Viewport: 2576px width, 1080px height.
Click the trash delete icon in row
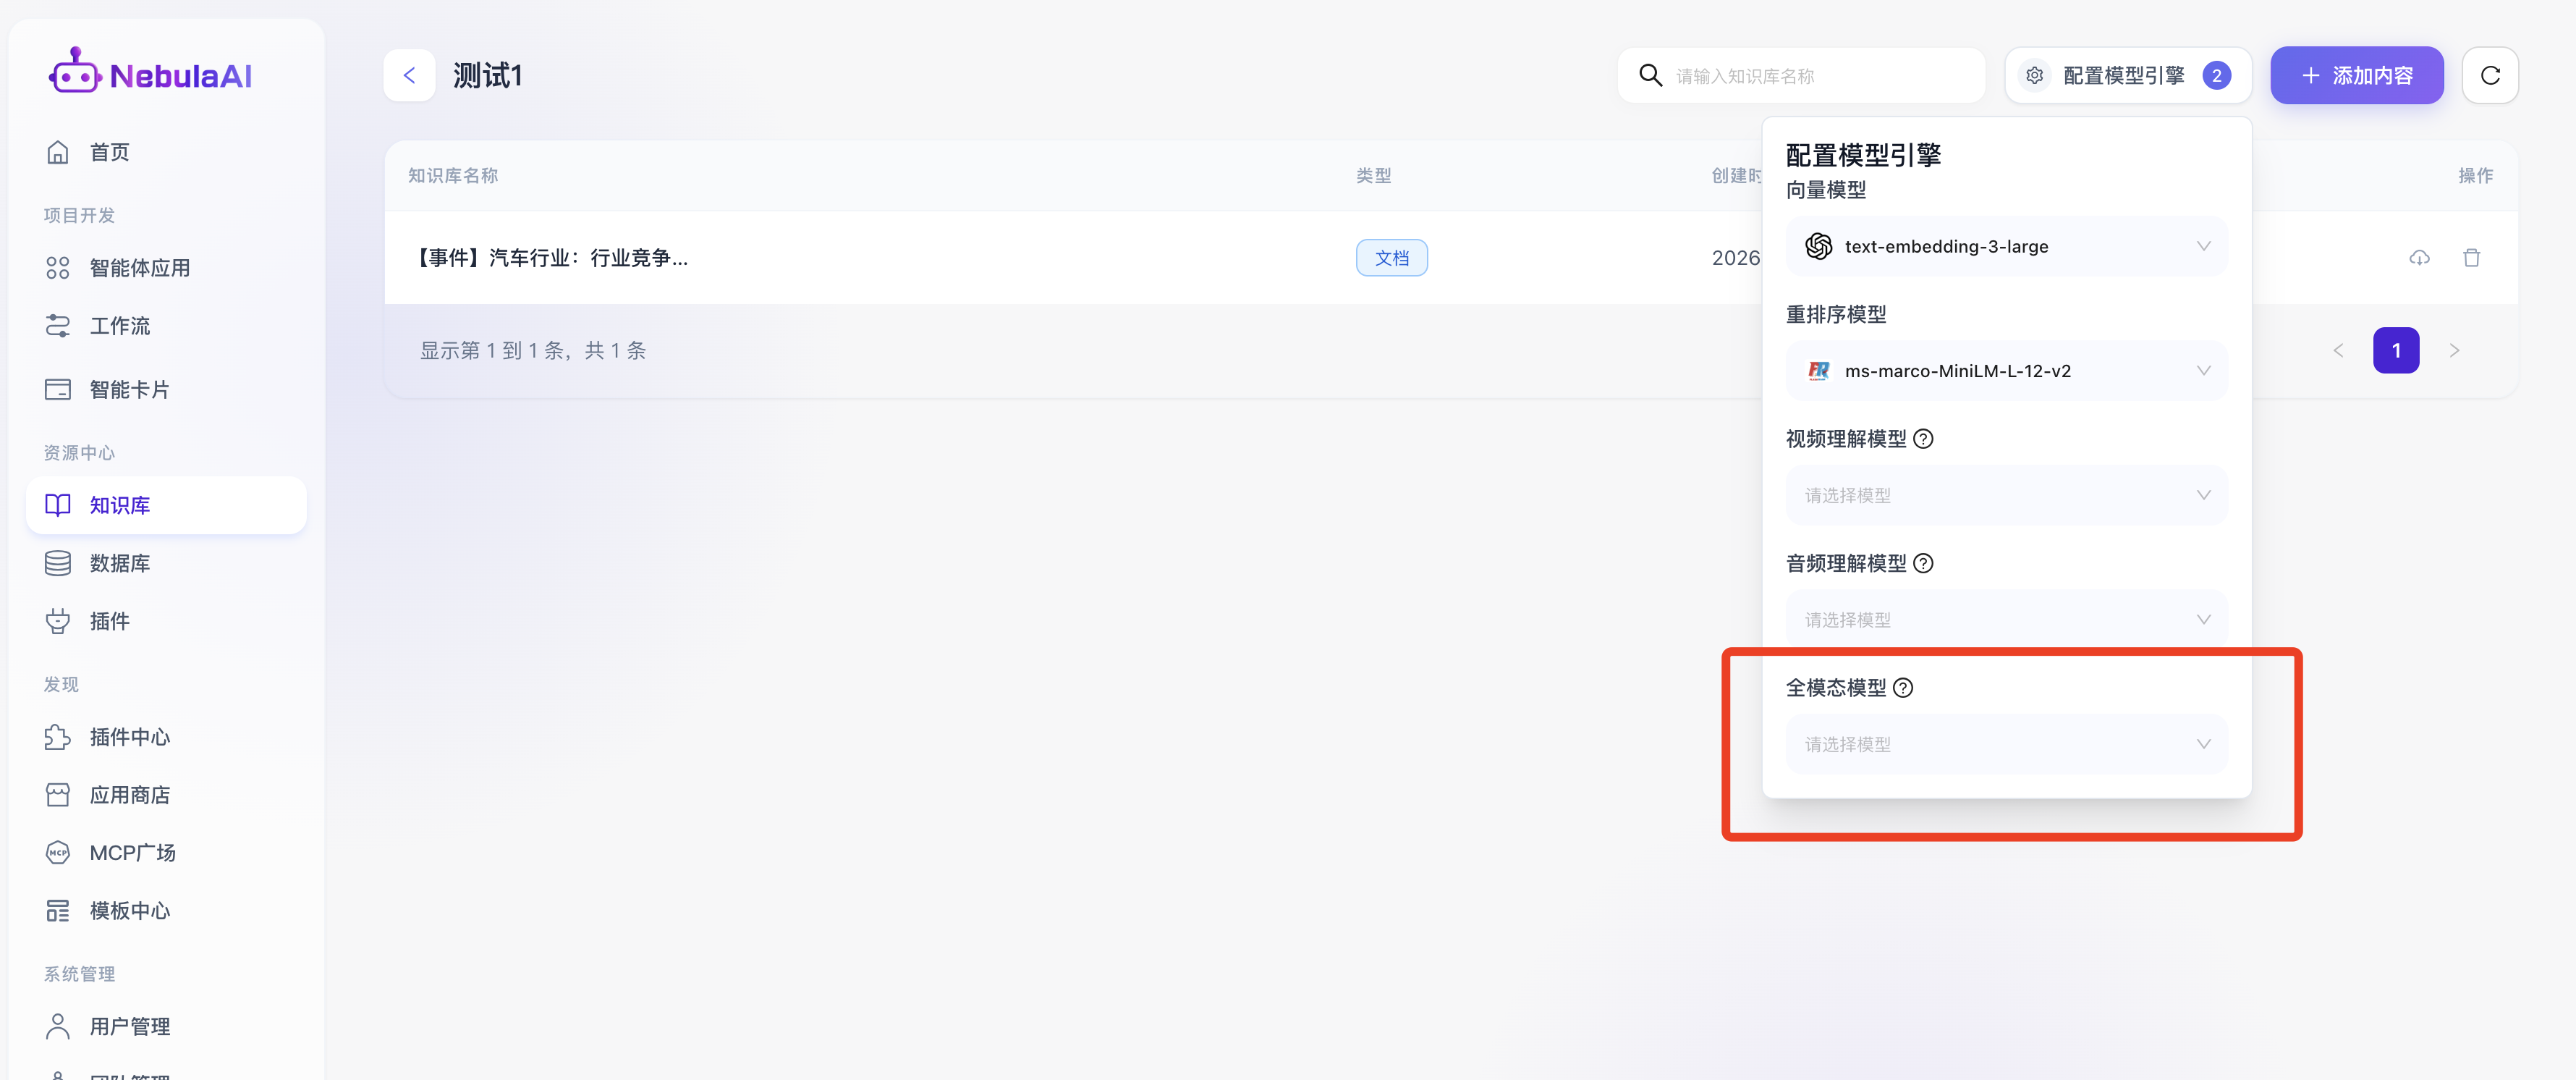pos(2471,258)
